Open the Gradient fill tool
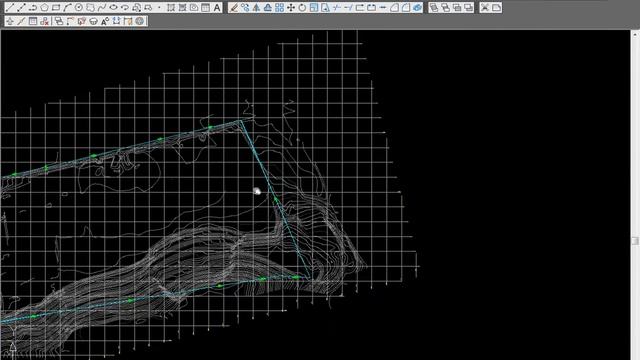 tap(182, 8)
